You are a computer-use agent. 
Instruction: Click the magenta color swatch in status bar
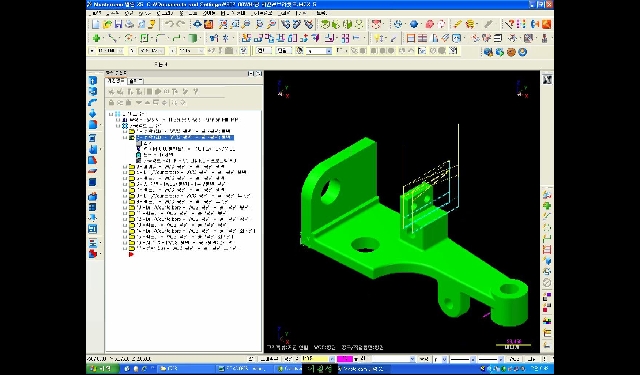pyautogui.click(x=344, y=359)
